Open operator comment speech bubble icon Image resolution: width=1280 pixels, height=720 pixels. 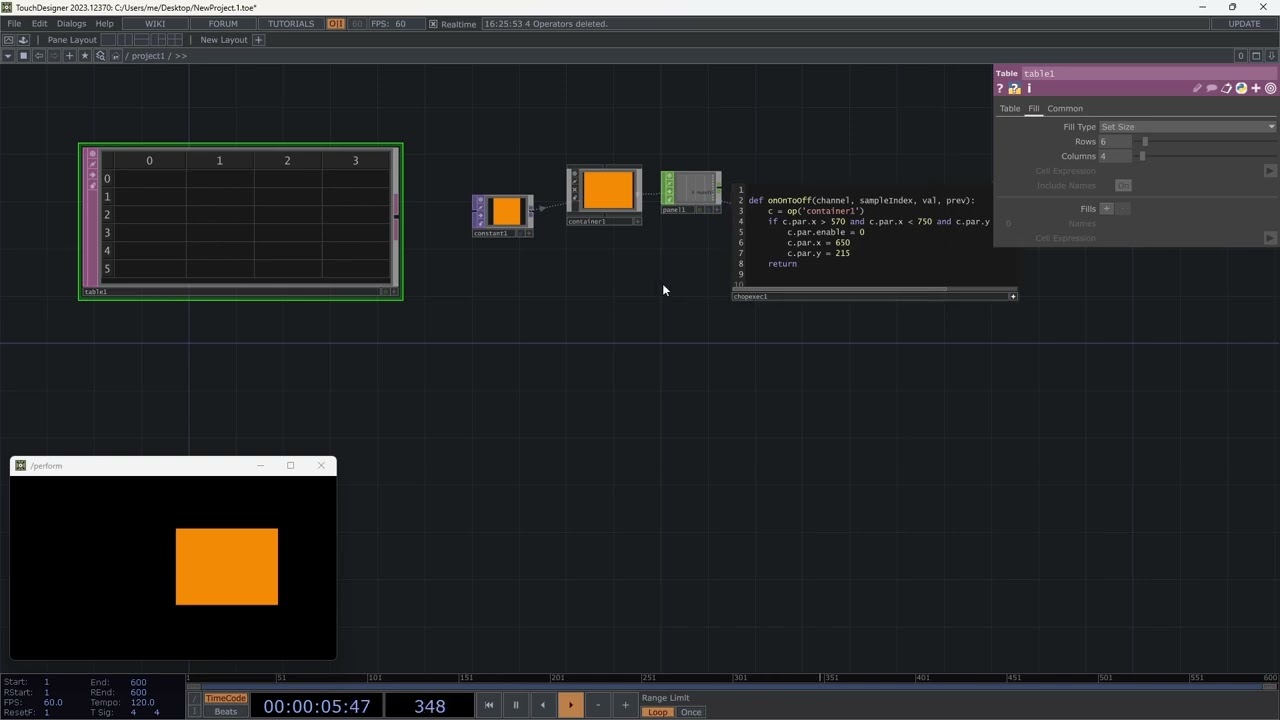[1211, 89]
